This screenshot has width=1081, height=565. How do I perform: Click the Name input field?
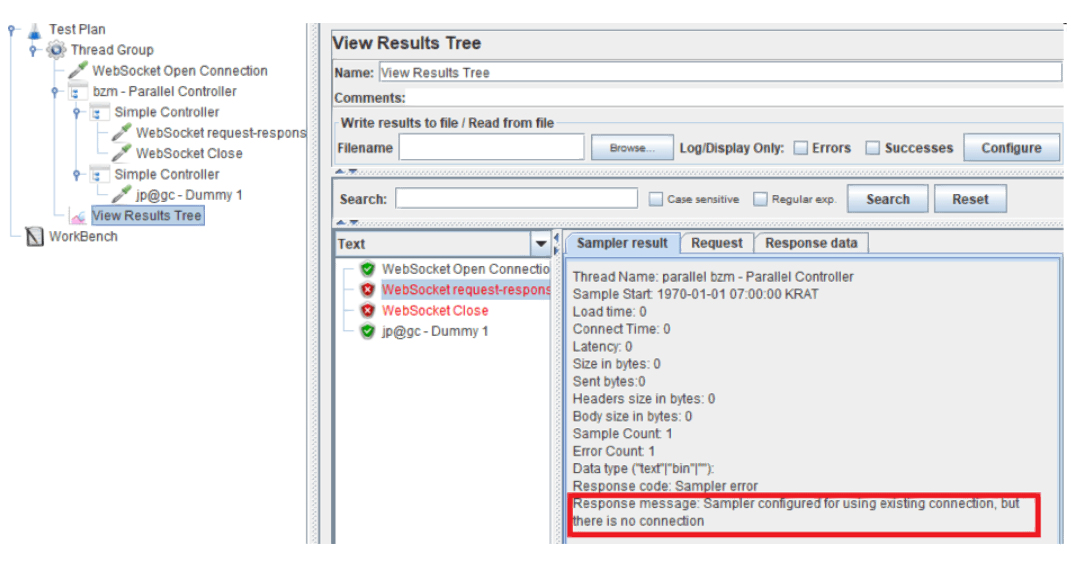(720, 72)
